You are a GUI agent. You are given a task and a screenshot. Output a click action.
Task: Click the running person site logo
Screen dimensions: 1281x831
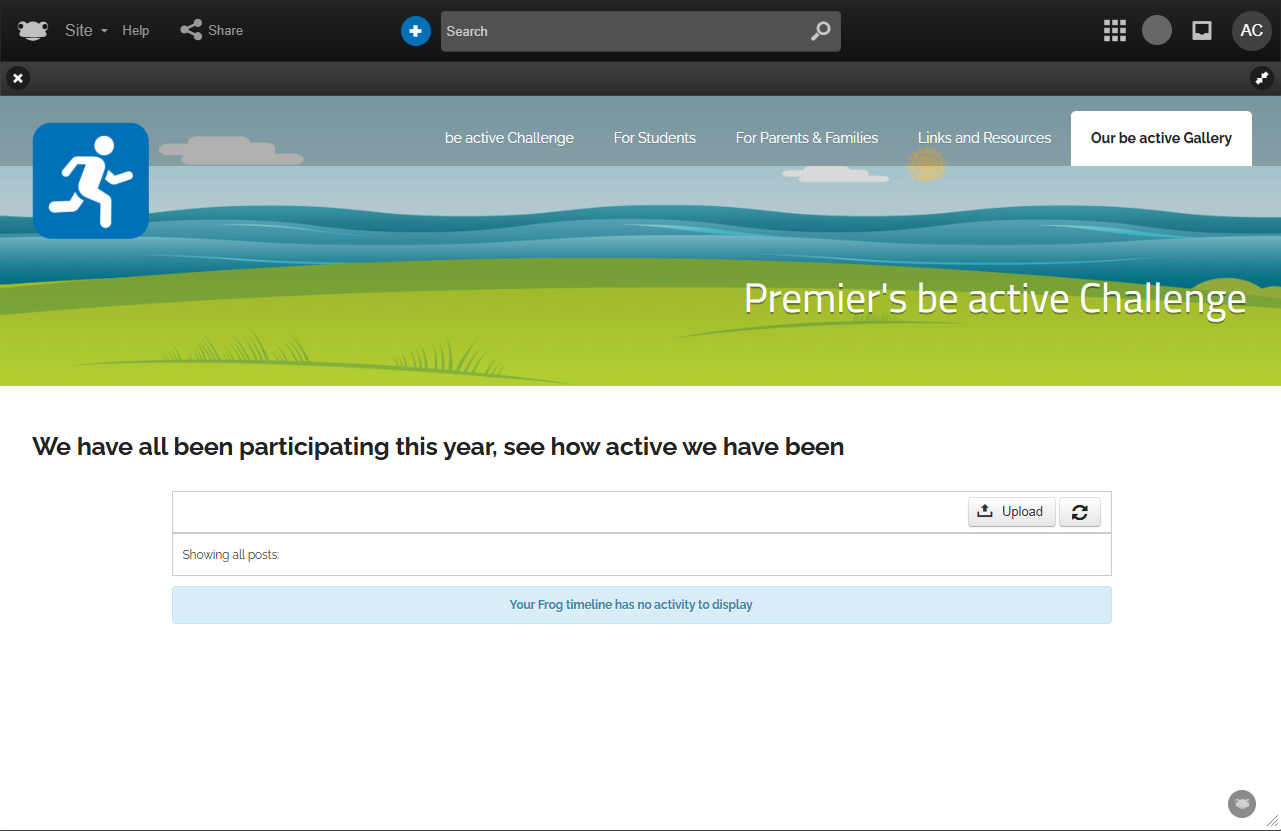(x=91, y=181)
